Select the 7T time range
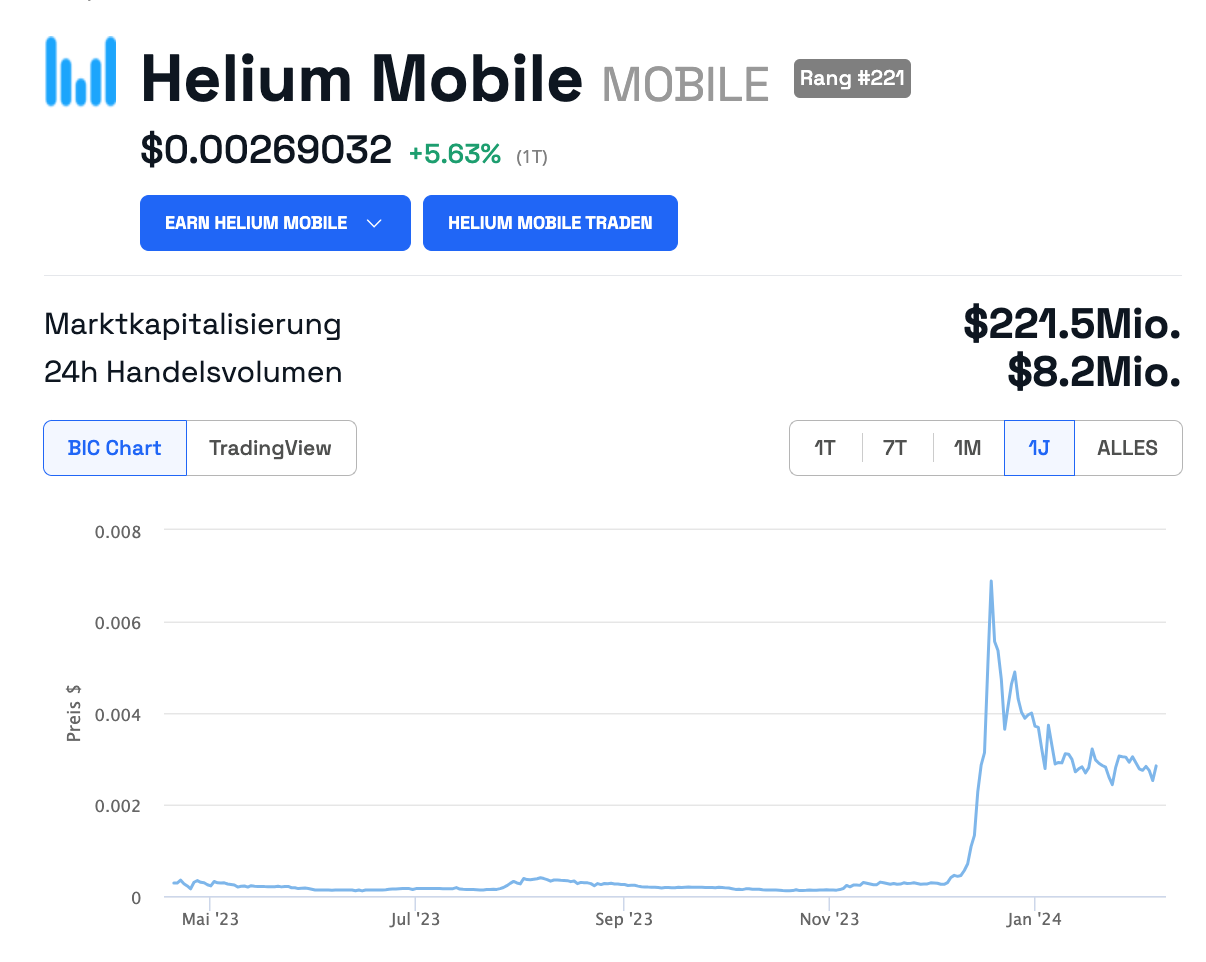 point(895,448)
